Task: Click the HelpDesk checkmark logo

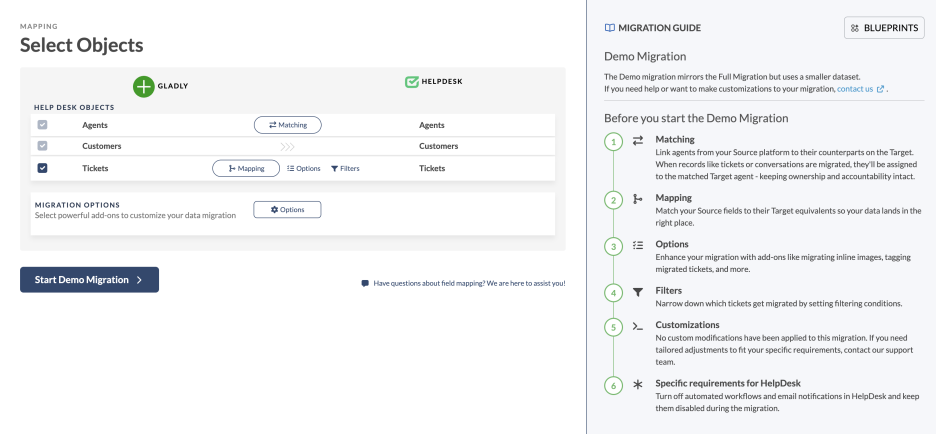Action: (411, 82)
